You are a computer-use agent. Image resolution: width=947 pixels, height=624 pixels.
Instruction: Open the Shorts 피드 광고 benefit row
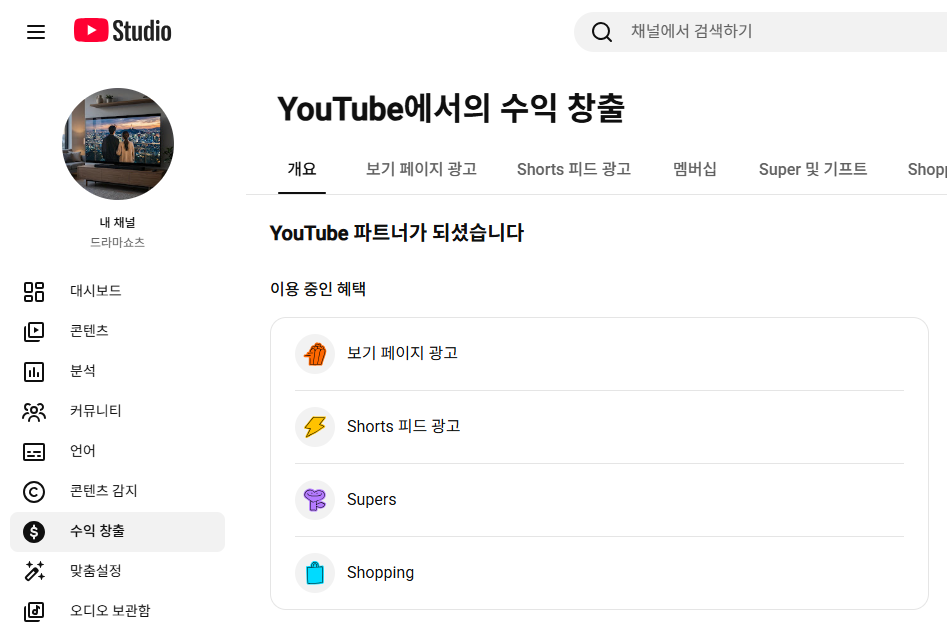pos(599,427)
